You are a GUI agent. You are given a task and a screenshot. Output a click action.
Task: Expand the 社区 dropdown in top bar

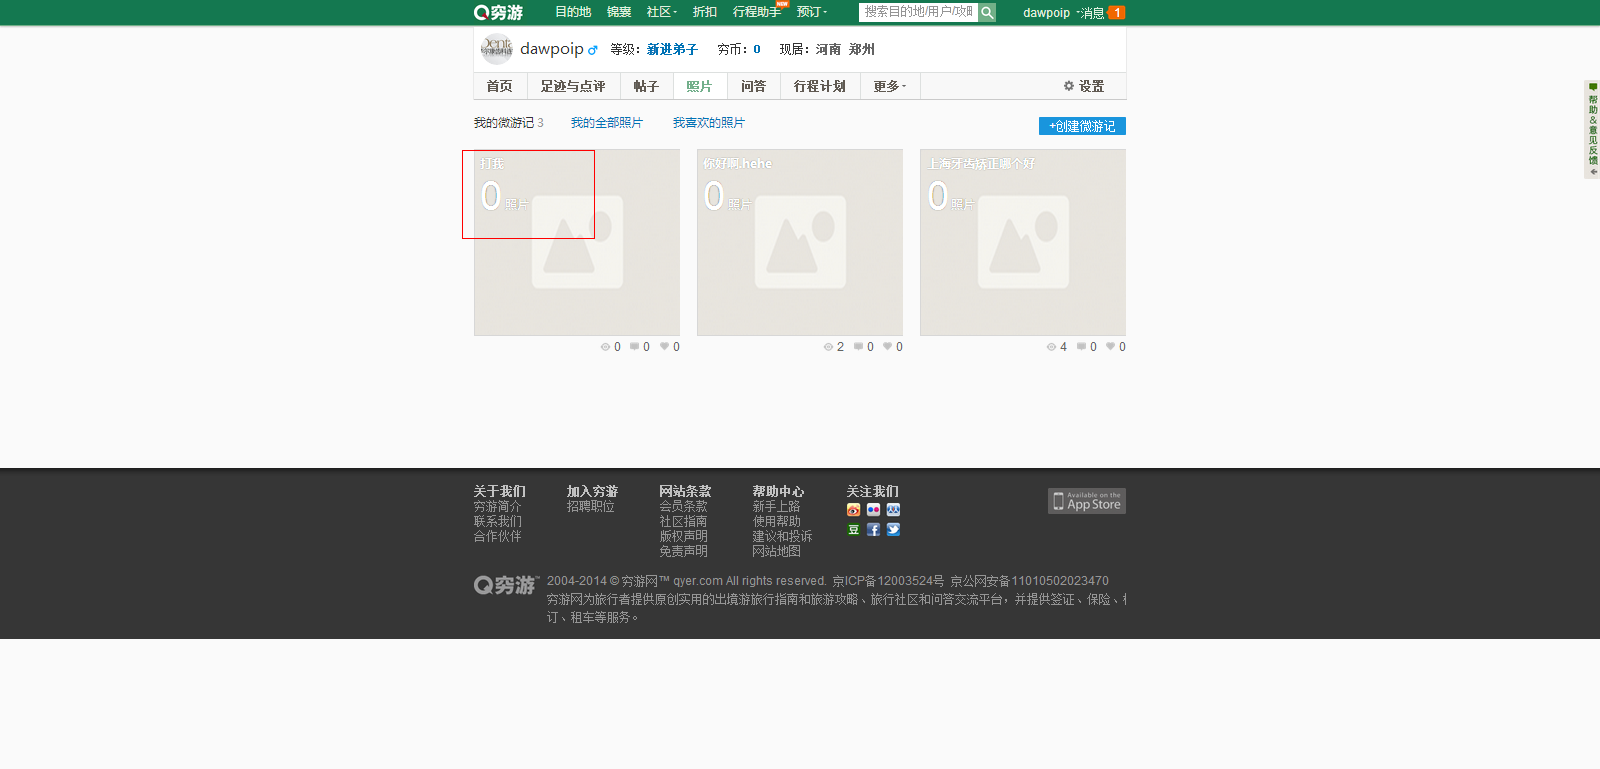[x=661, y=12]
